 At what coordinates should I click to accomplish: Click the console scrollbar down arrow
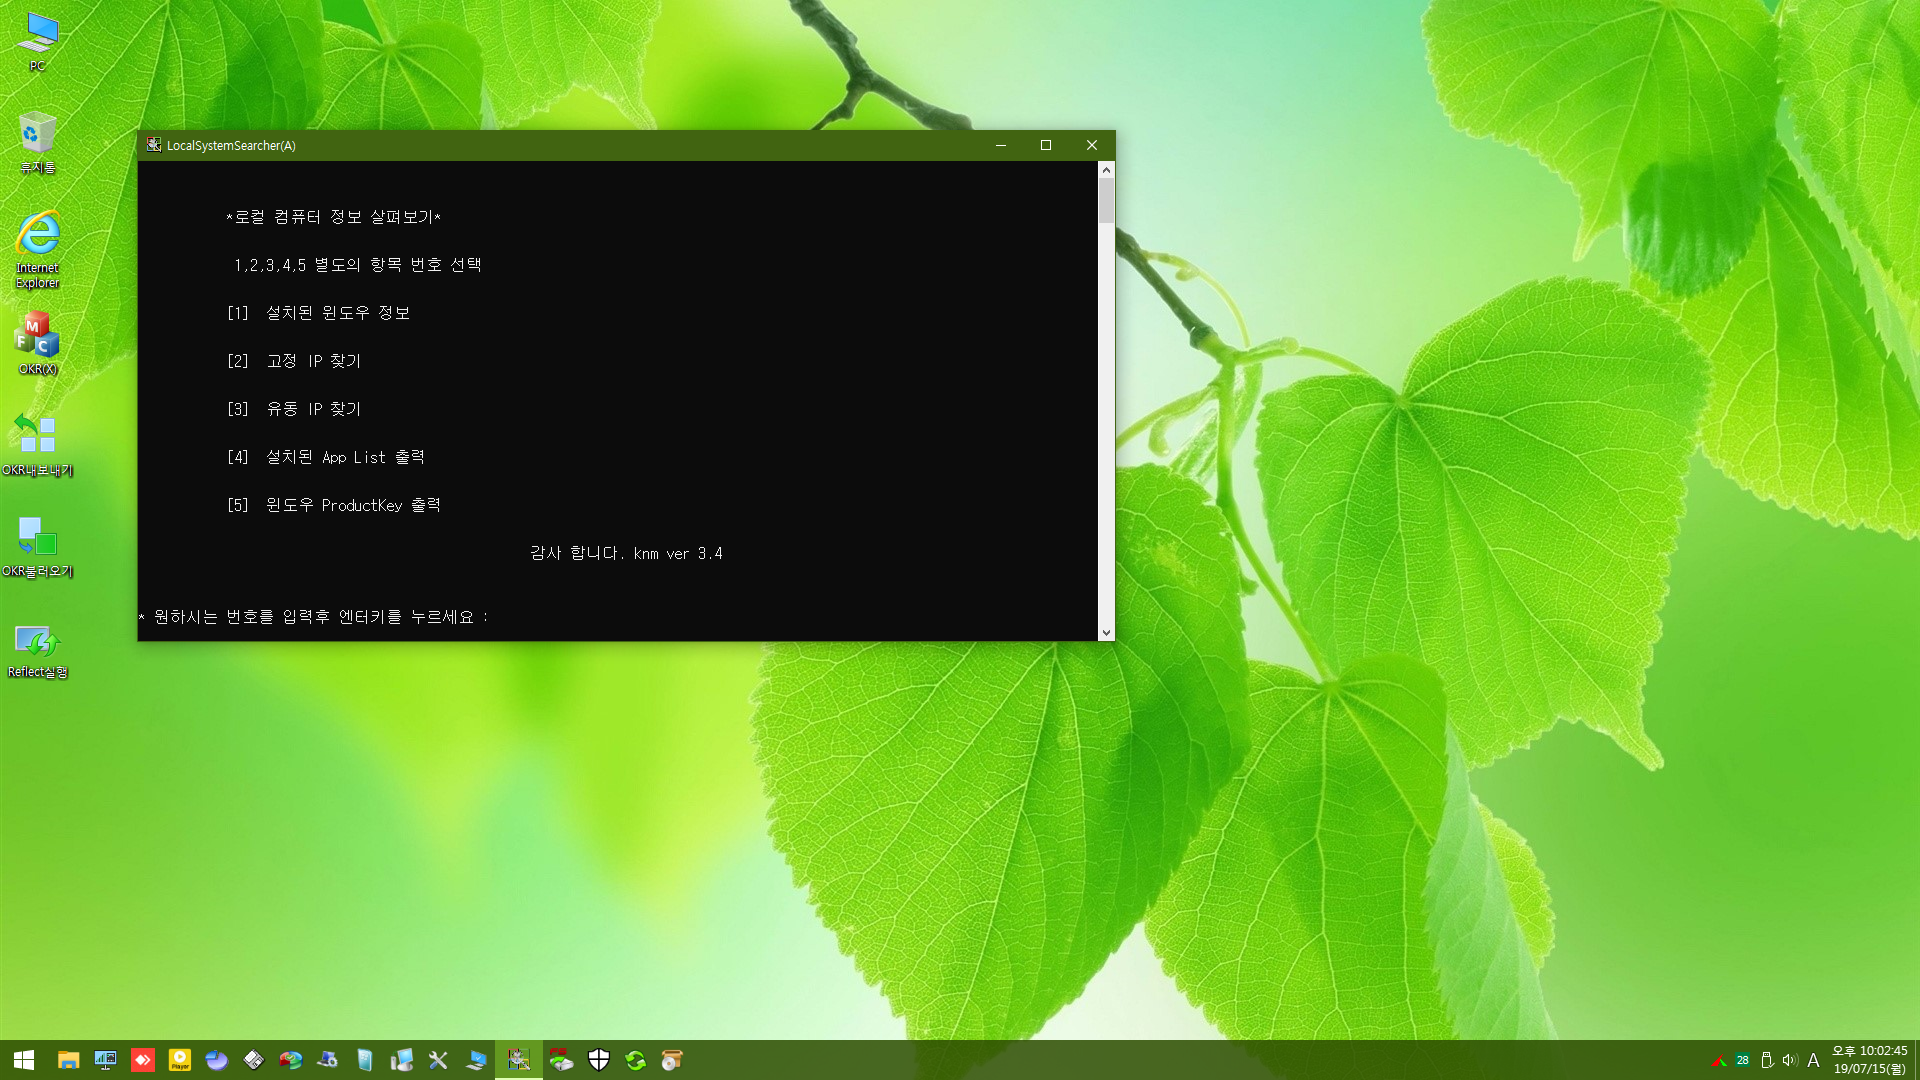(1106, 632)
